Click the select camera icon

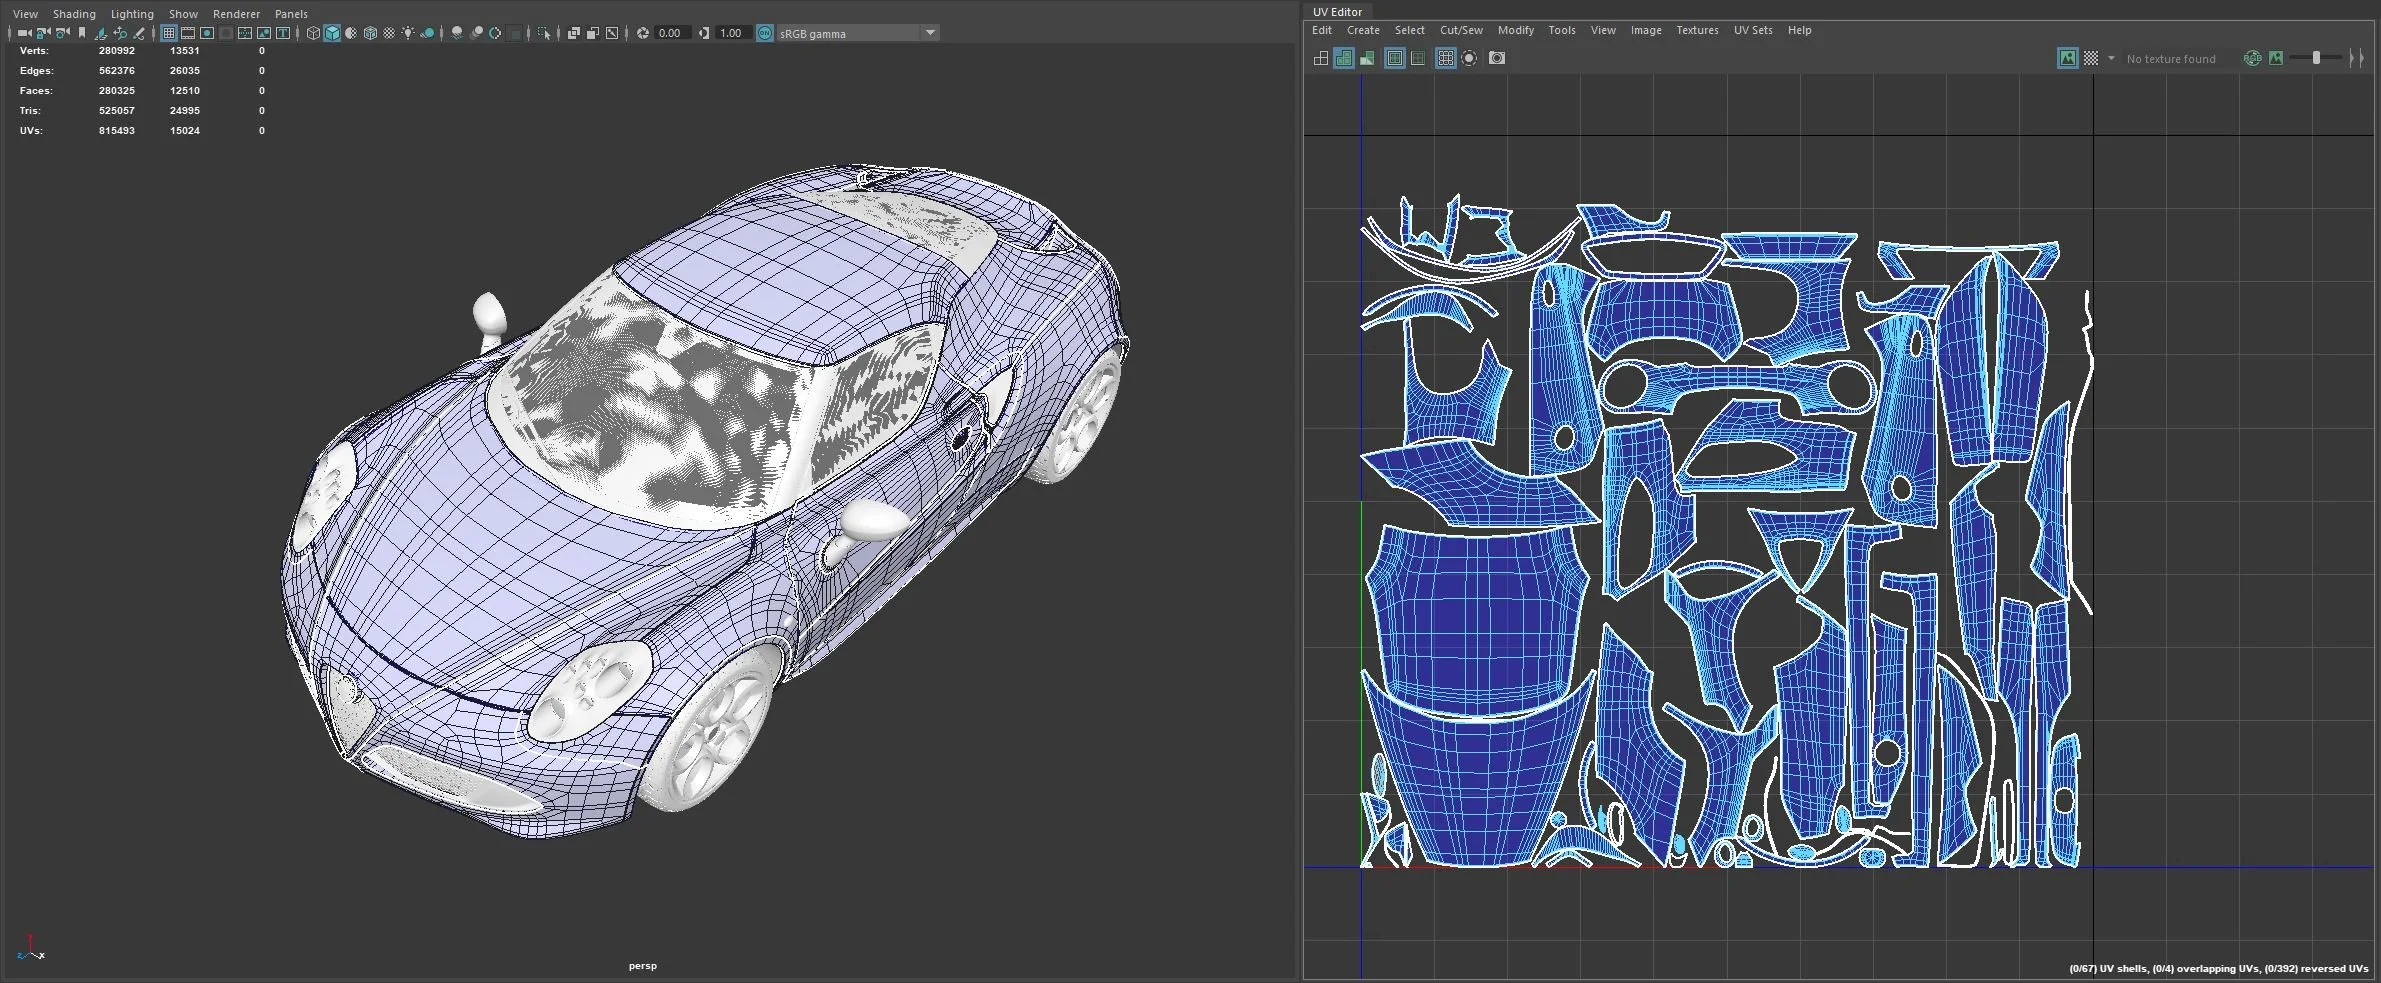pos(24,33)
